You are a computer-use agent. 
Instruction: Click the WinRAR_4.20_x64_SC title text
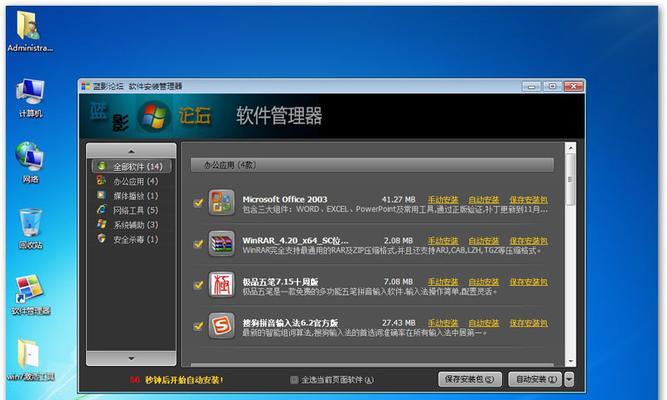point(295,240)
